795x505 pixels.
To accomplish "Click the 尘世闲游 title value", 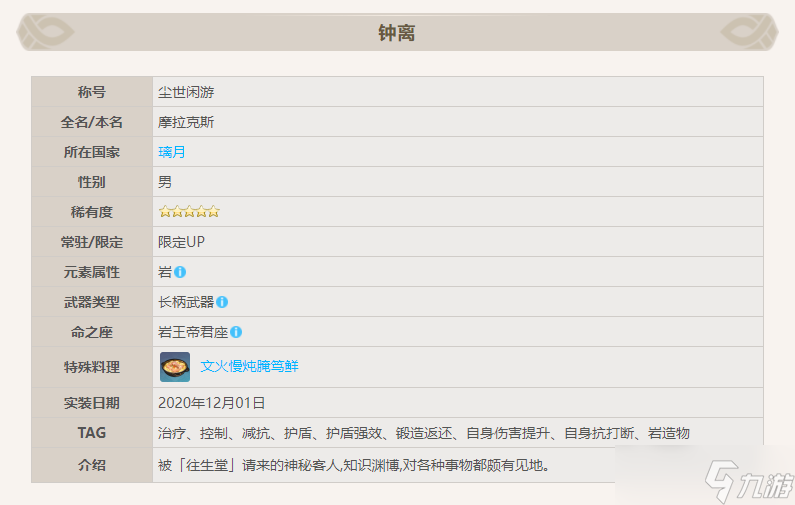I will 186,92.
